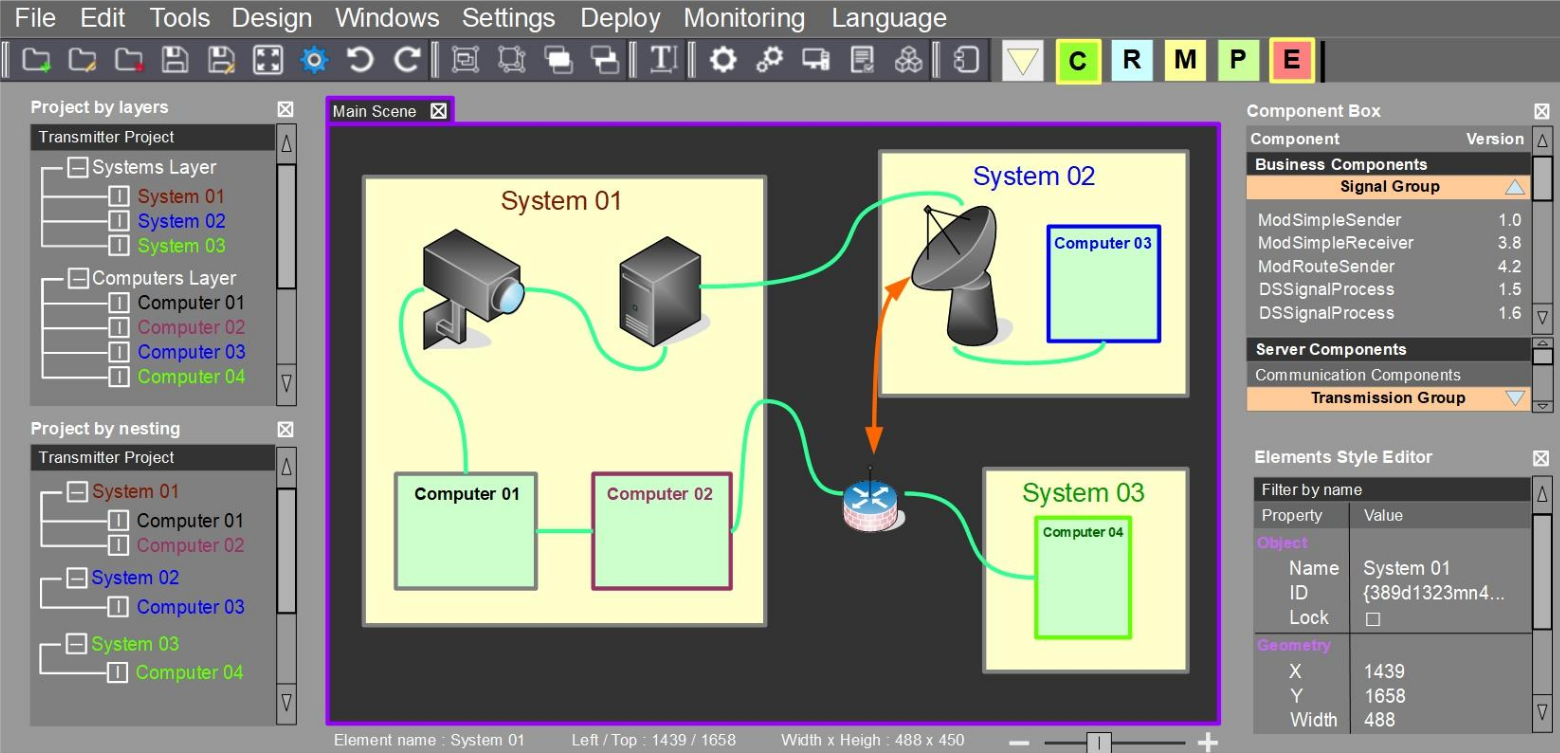Click the Filter by name field
The image size is (1560, 753).
tap(1390, 490)
